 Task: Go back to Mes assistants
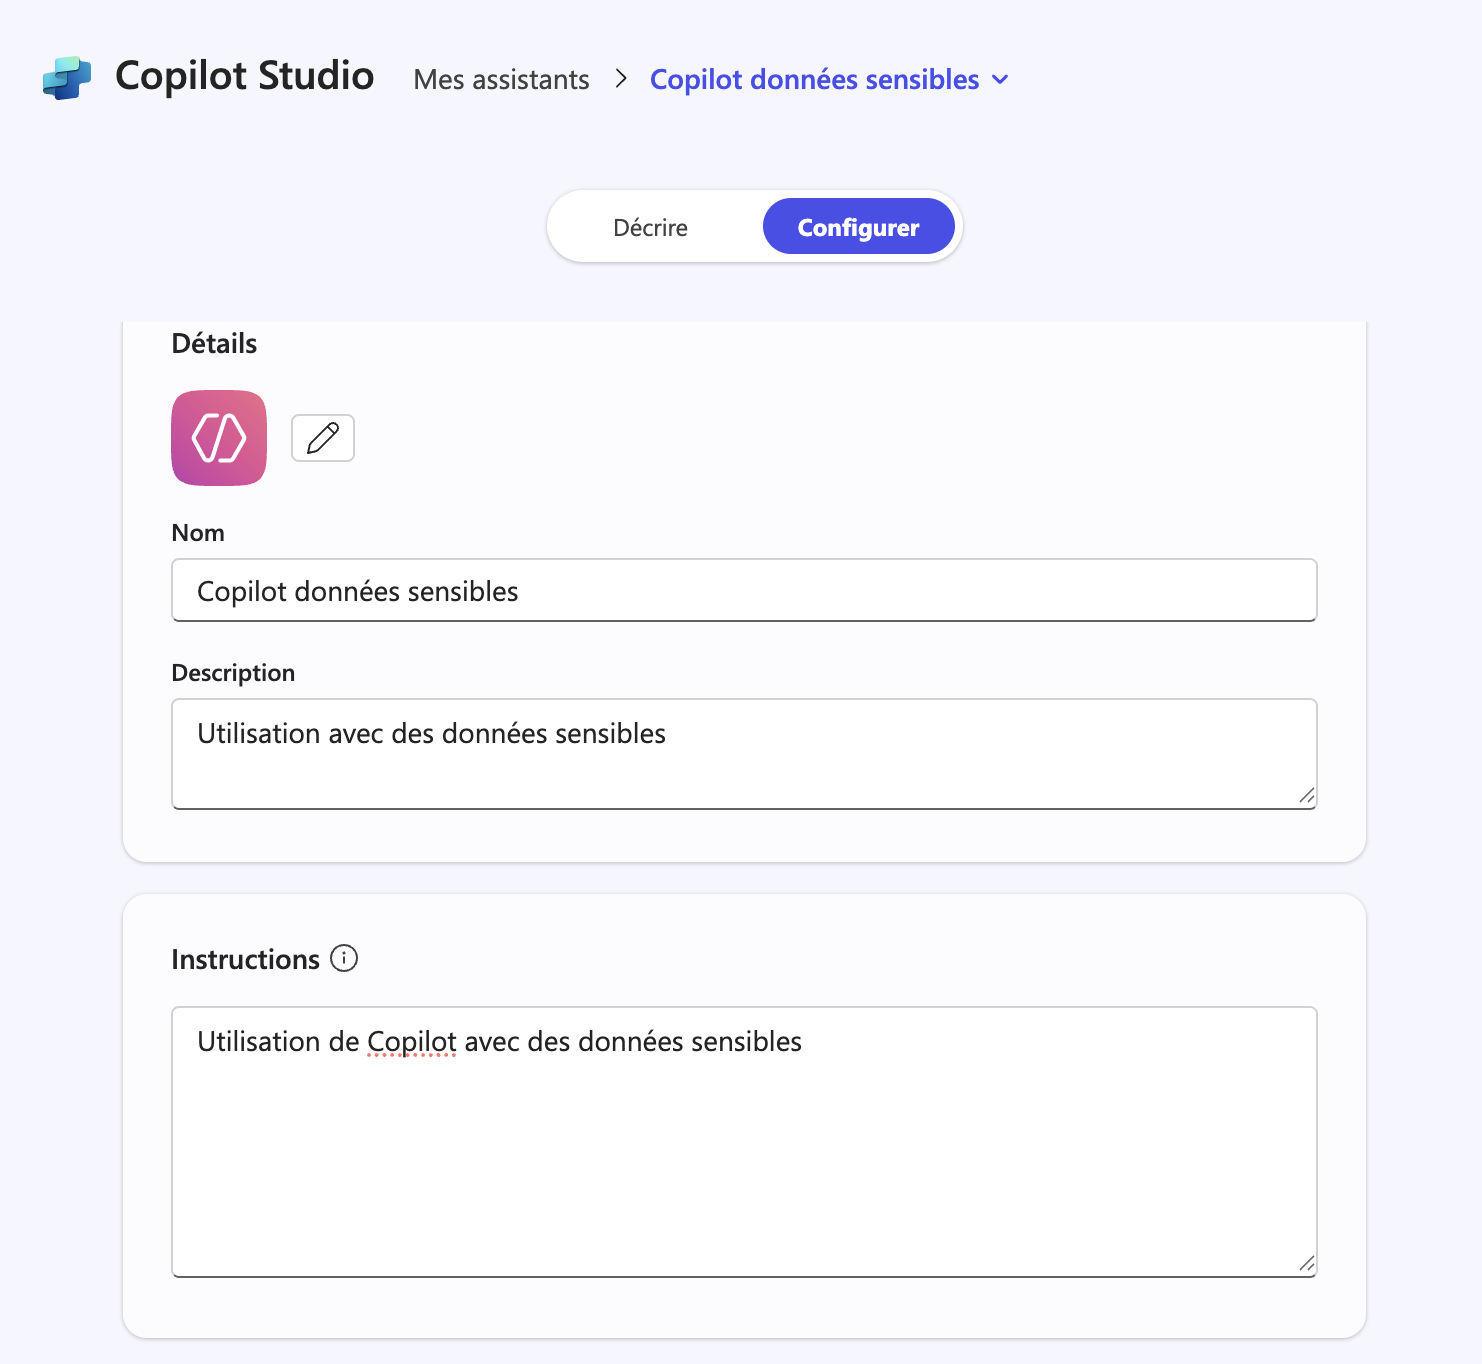coord(501,80)
